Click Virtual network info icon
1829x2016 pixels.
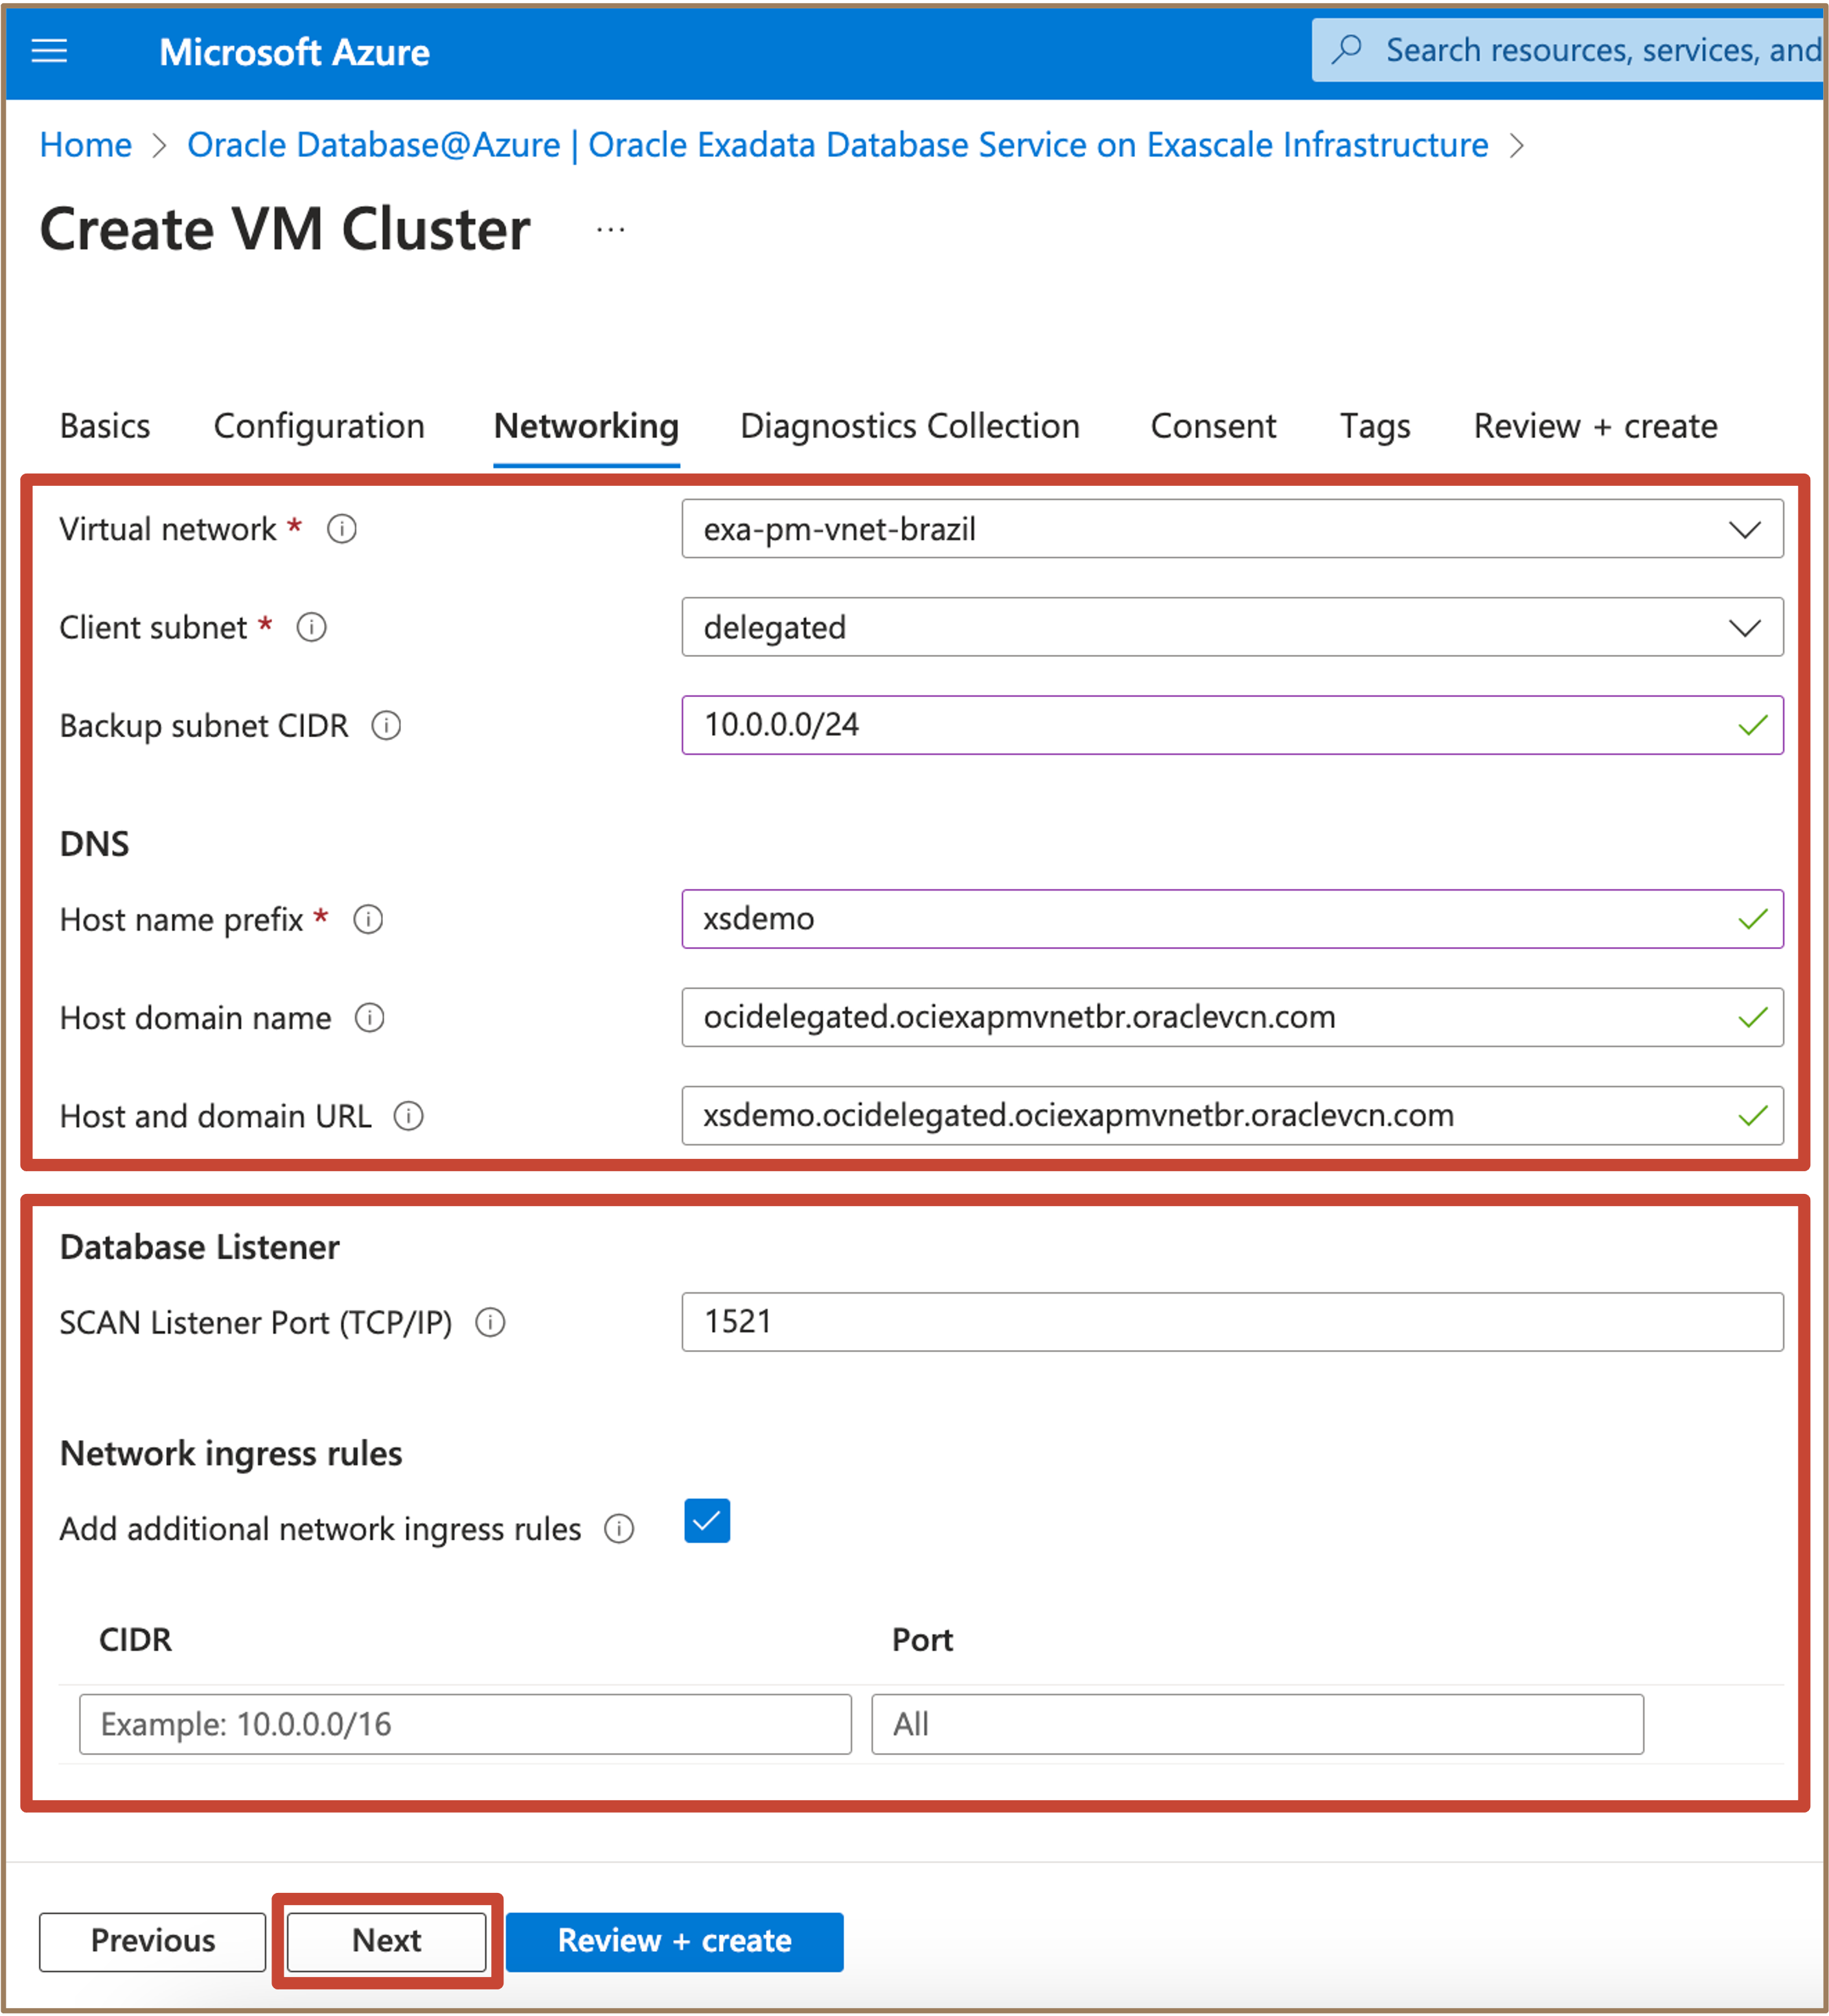342,528
